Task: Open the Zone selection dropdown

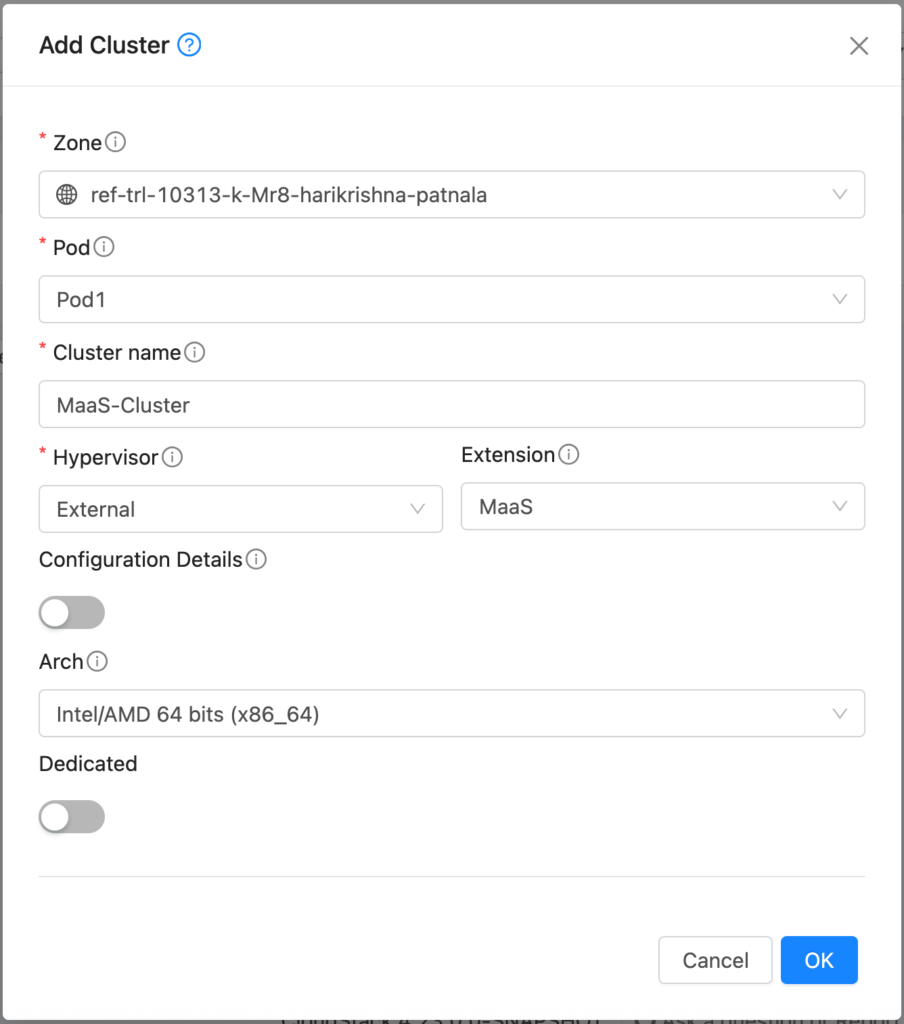Action: pyautogui.click(x=450, y=195)
